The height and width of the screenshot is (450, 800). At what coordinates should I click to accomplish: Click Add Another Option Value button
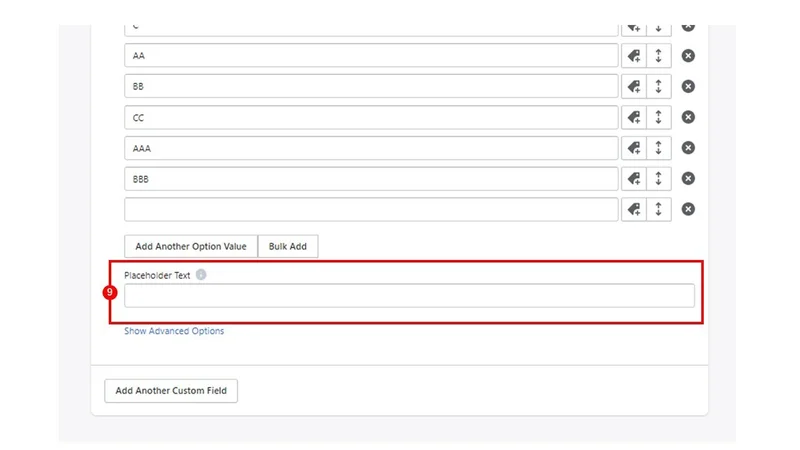[x=191, y=246]
